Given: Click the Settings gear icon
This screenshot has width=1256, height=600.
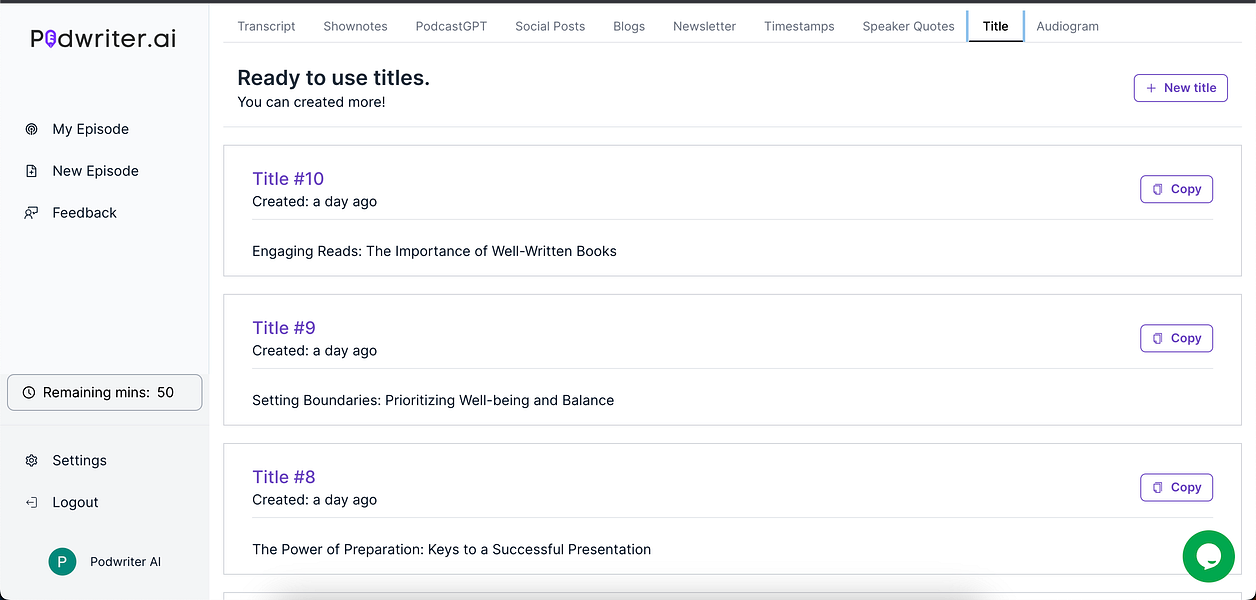Looking at the screenshot, I should 32,460.
